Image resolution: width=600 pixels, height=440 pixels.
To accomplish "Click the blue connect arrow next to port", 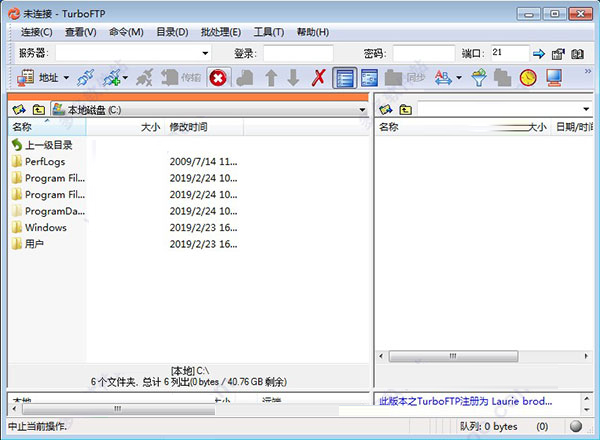I will (x=539, y=54).
